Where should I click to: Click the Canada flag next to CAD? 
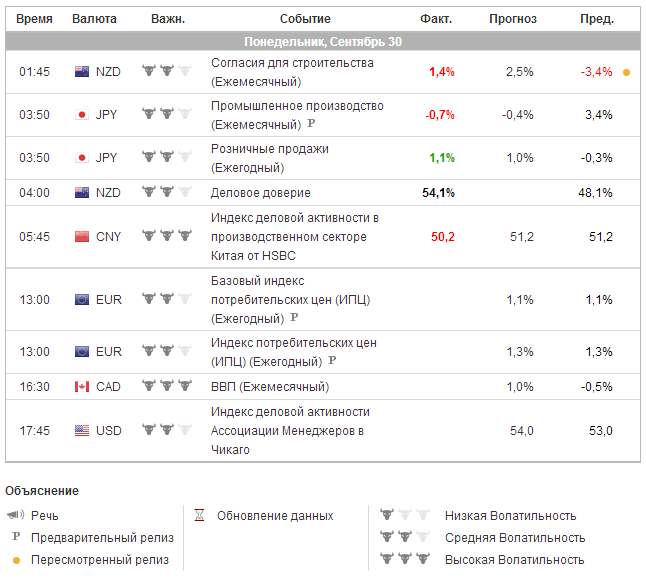click(x=82, y=387)
